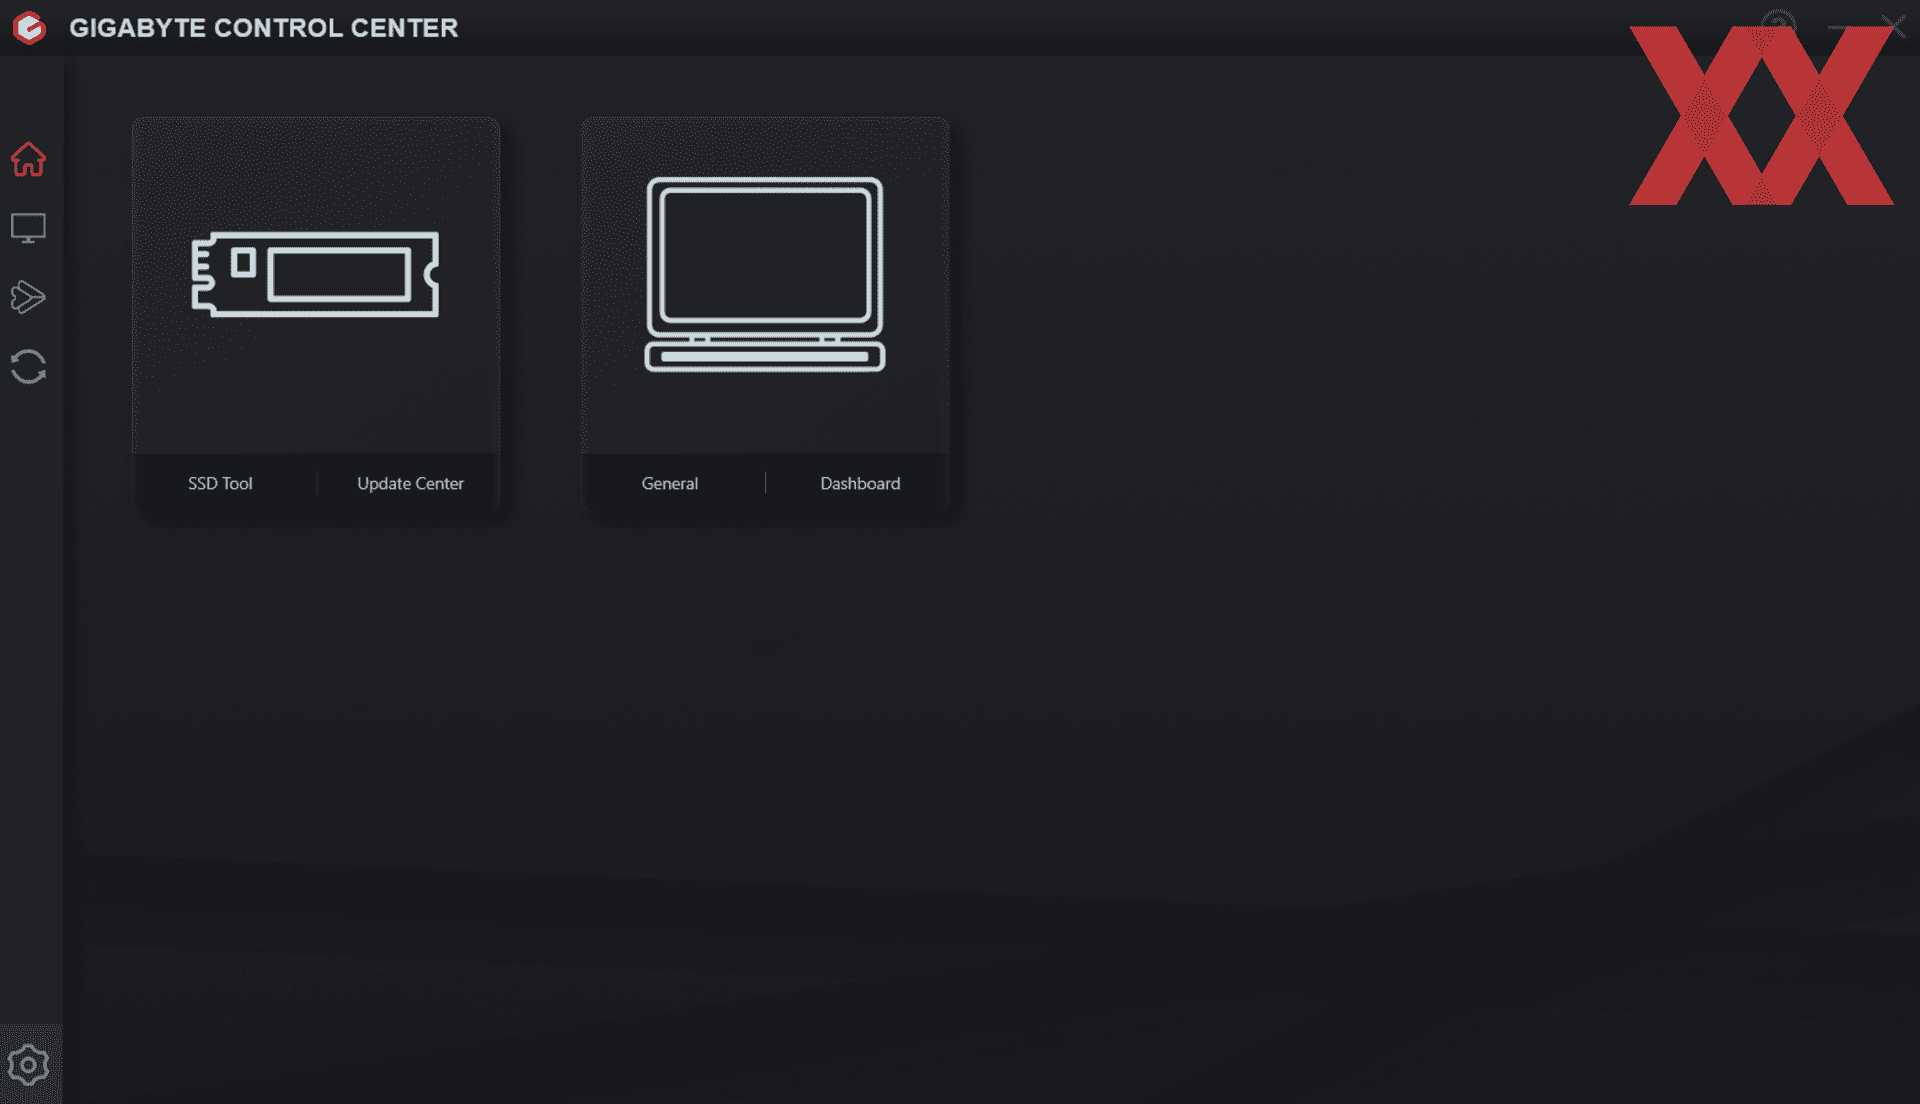Open the settings gear in the sidebar
1920x1104 pixels.
[x=28, y=1065]
